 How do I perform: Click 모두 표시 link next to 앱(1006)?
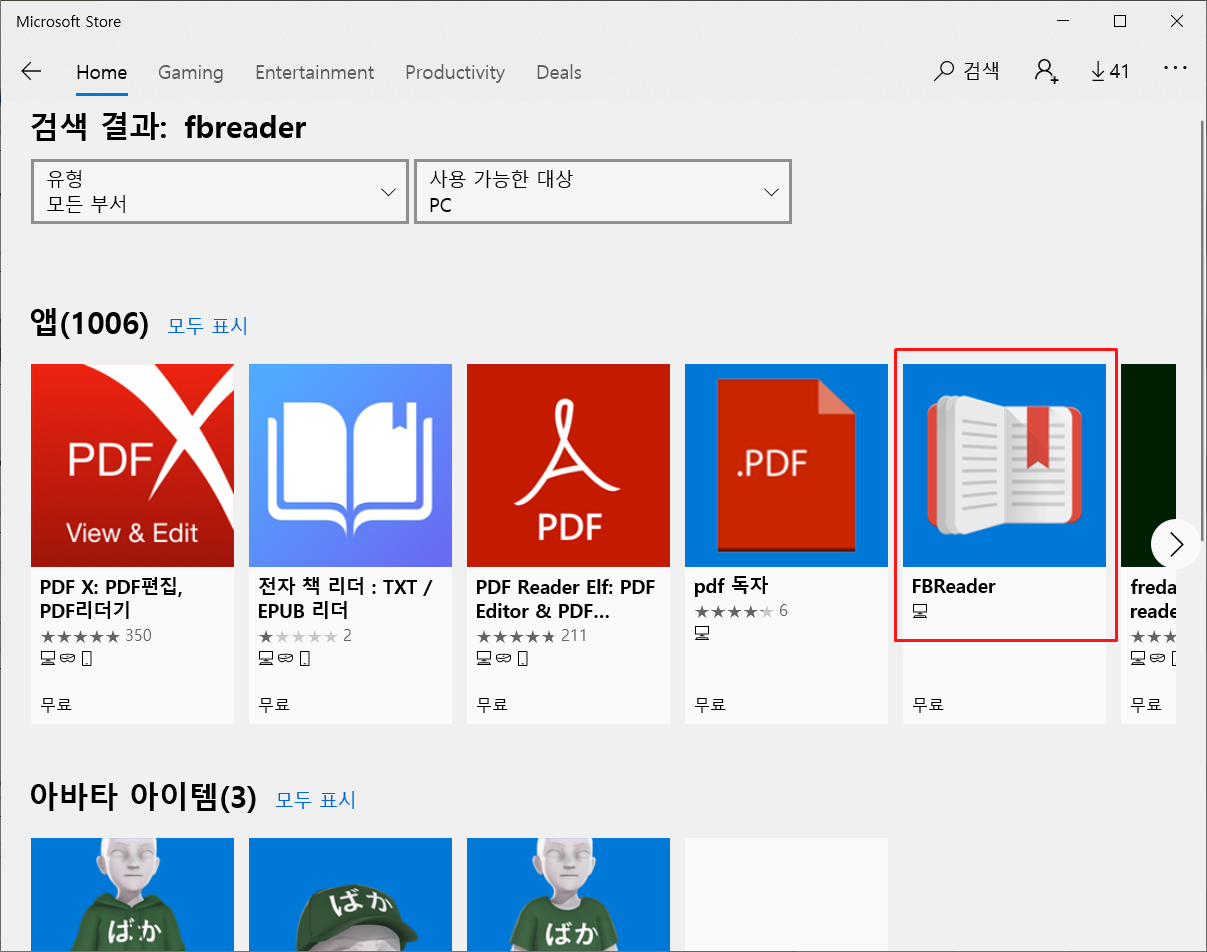click(x=207, y=326)
